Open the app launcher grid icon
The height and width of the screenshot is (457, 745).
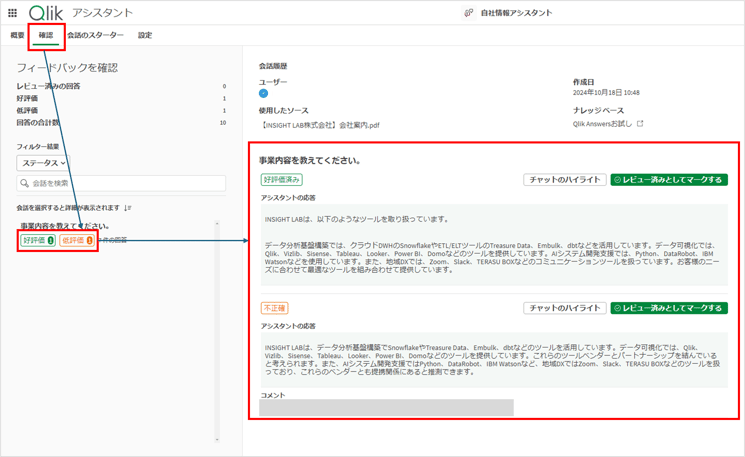pos(12,13)
